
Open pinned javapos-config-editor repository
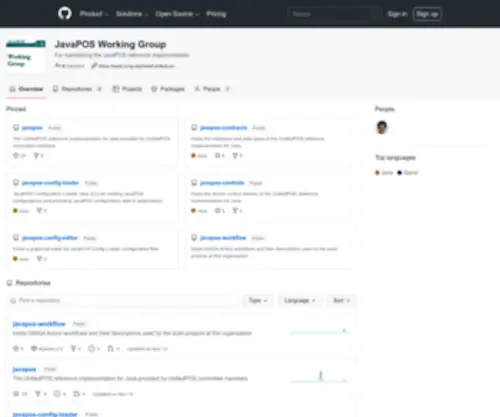click(x=50, y=238)
